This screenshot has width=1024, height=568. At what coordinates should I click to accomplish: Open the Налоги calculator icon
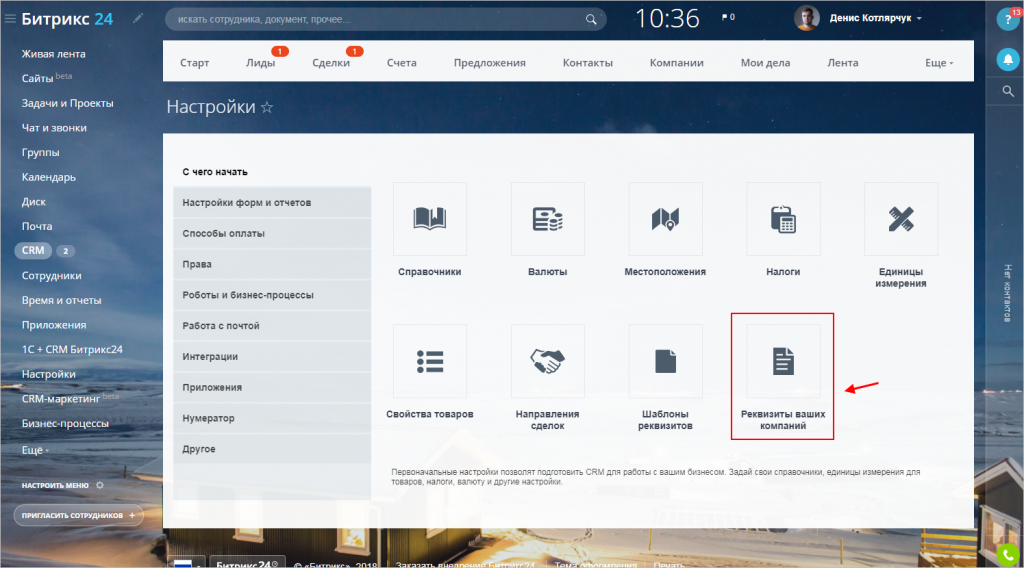click(783, 219)
